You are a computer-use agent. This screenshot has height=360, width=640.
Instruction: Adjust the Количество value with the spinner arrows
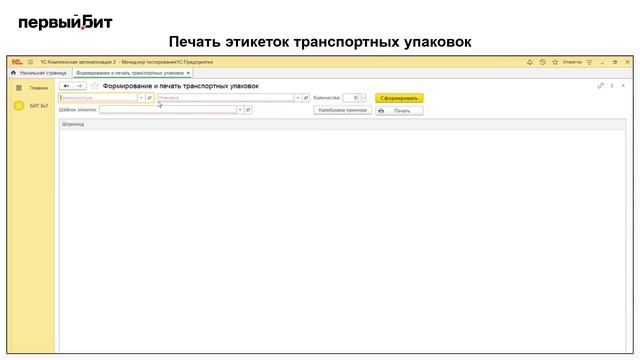click(x=363, y=98)
